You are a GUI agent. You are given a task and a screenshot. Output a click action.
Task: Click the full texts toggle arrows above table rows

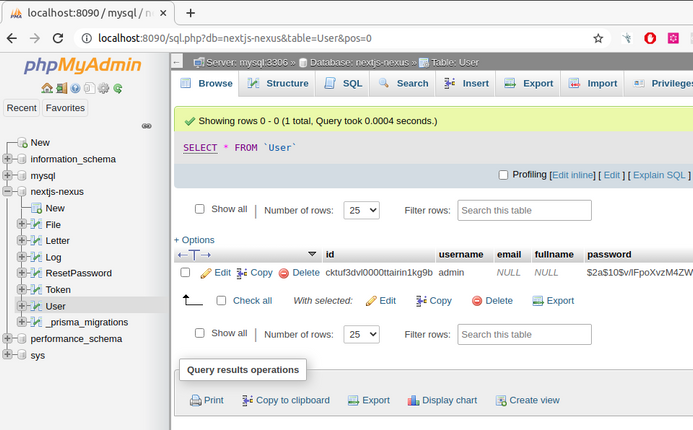pos(194,255)
